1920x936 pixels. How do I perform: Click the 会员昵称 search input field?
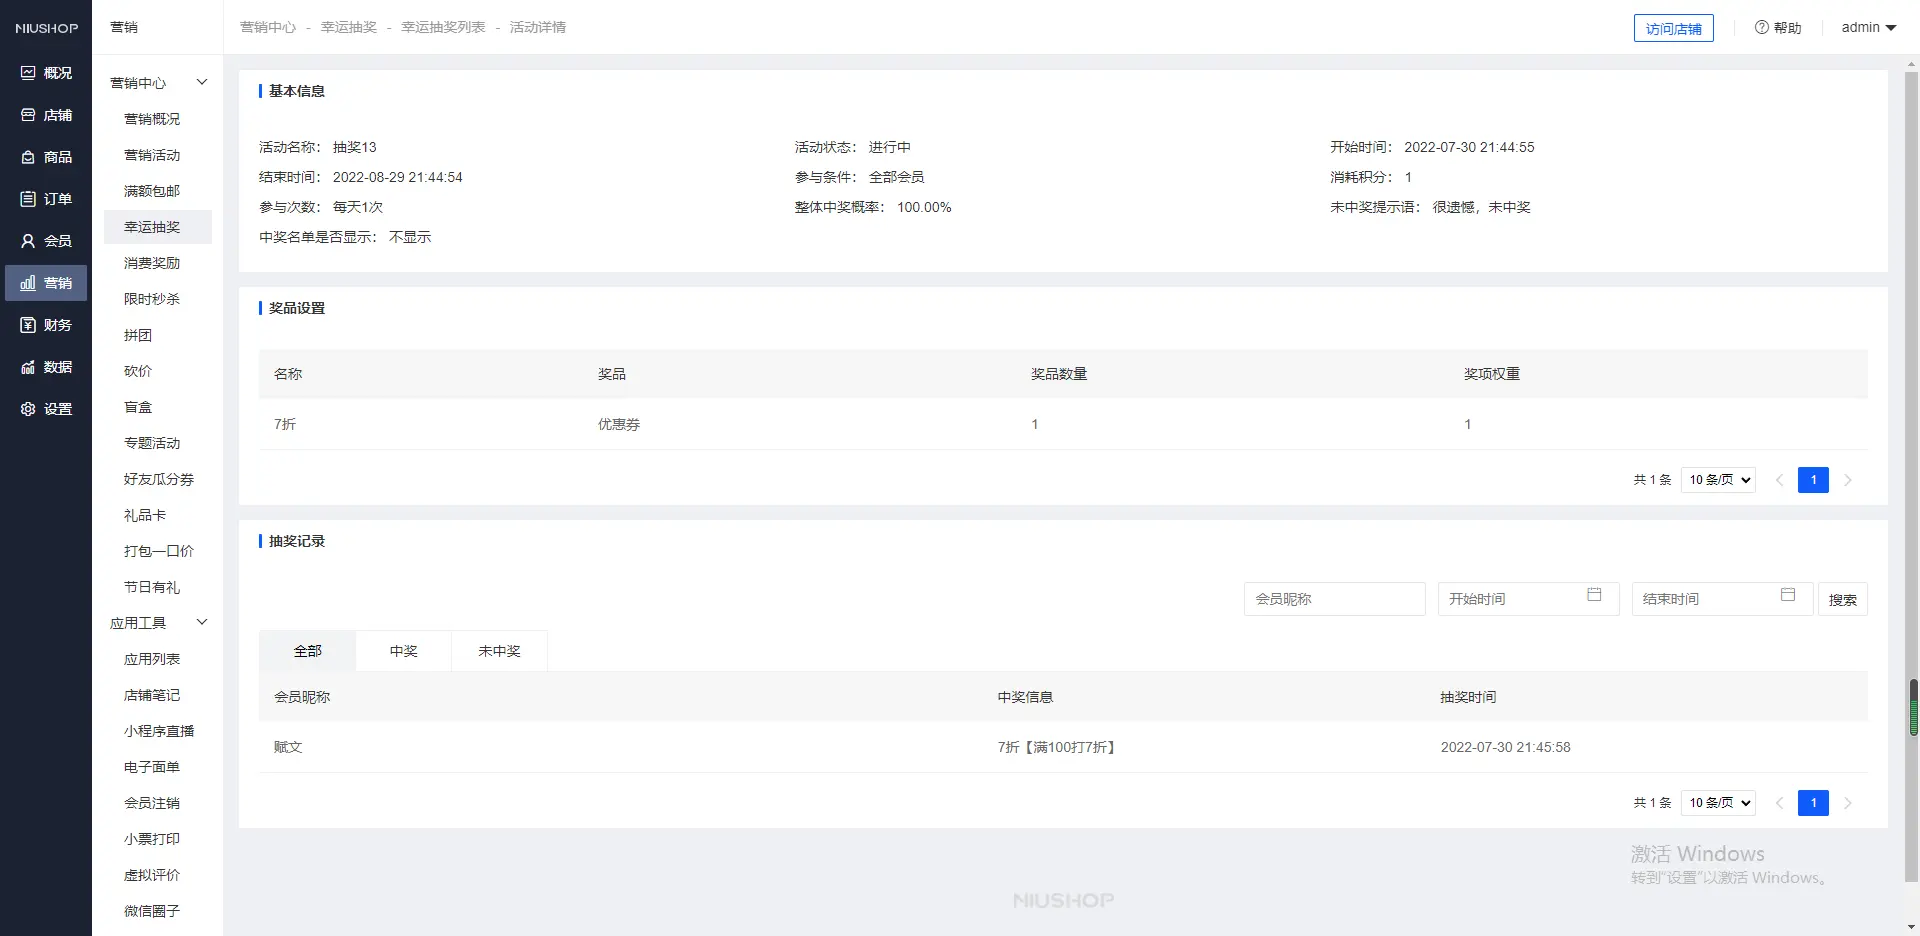[x=1334, y=599]
